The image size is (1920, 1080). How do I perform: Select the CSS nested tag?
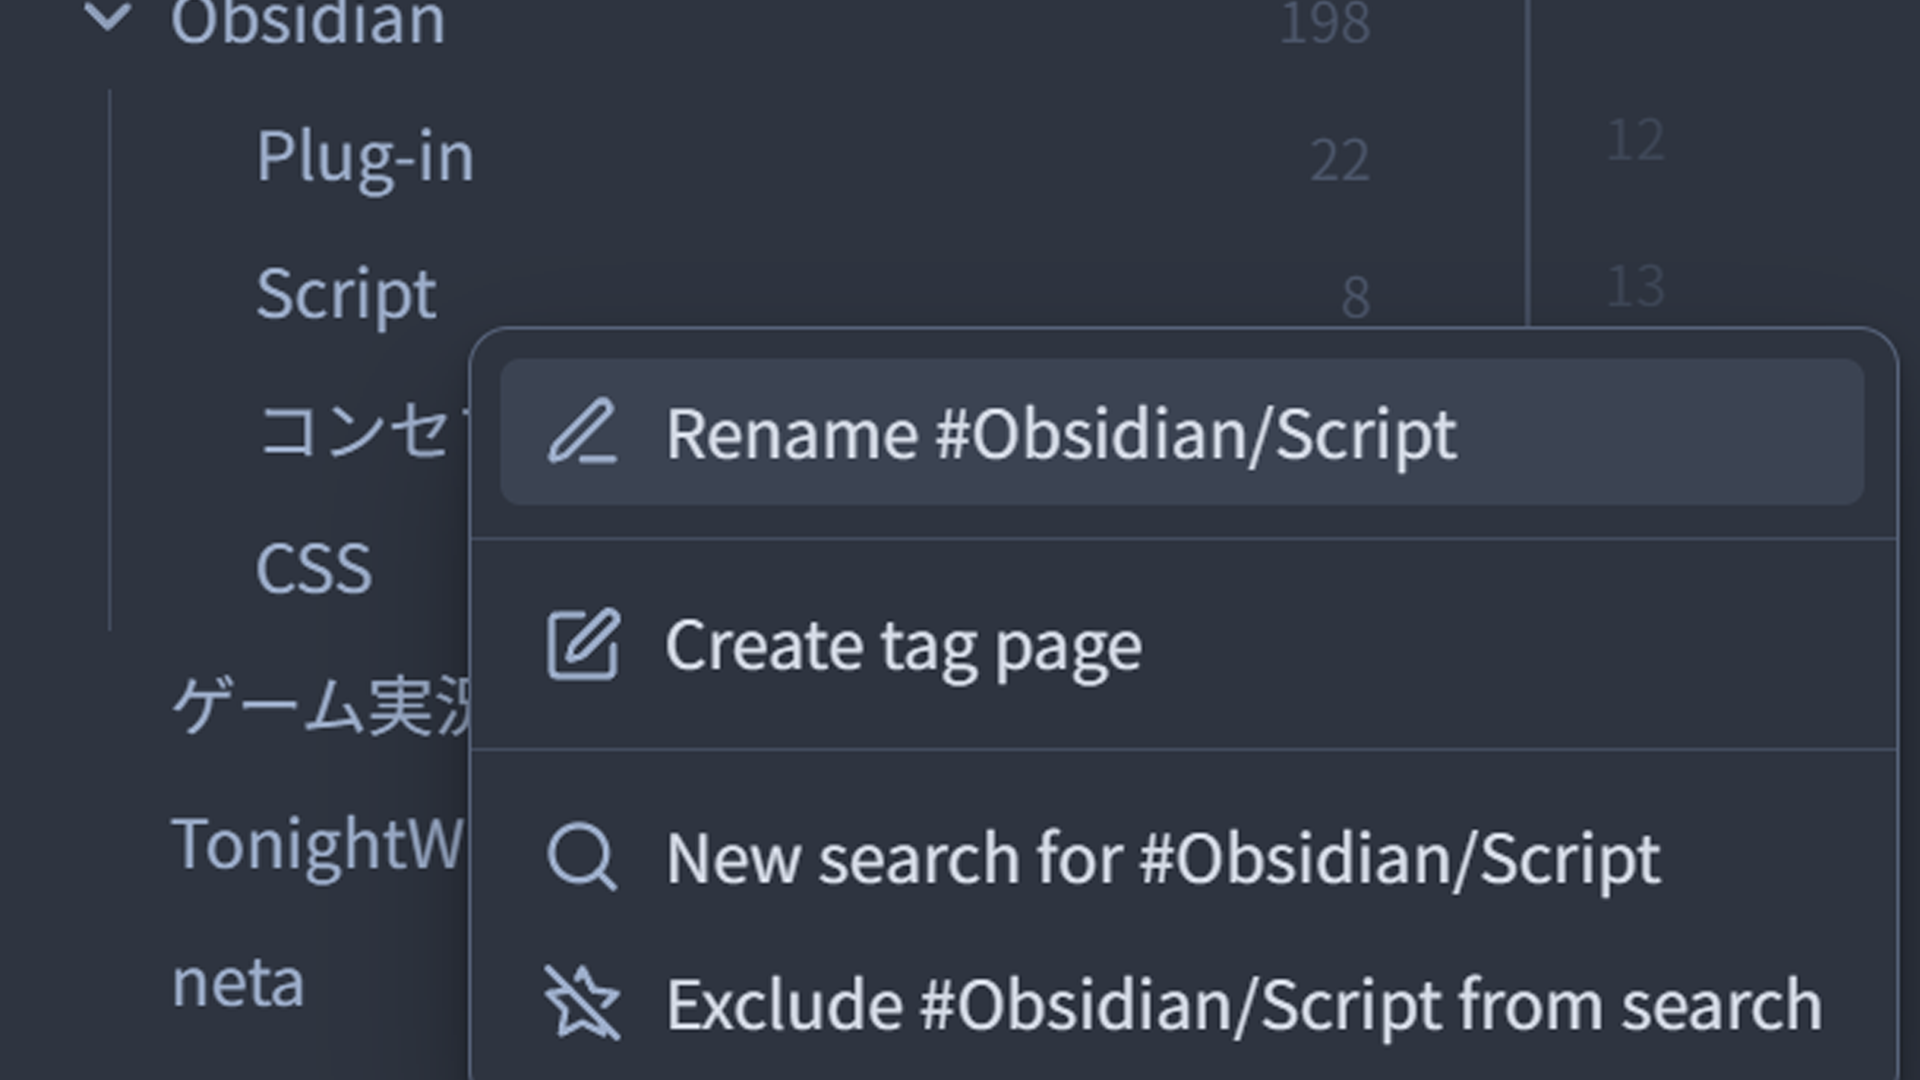pos(314,569)
